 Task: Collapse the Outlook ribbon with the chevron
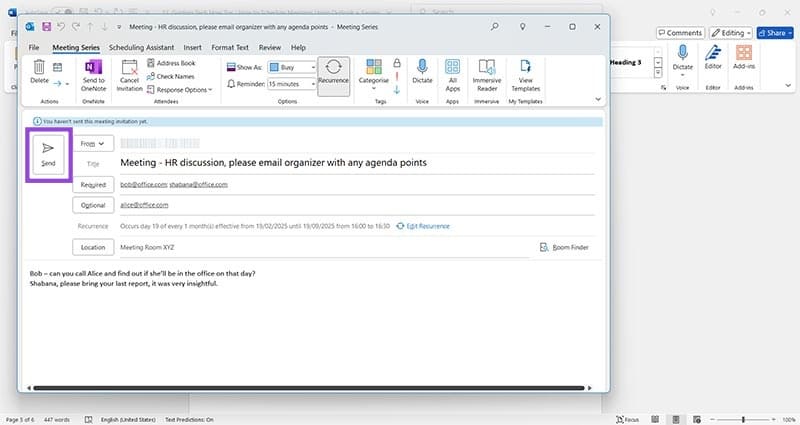pyautogui.click(x=598, y=99)
